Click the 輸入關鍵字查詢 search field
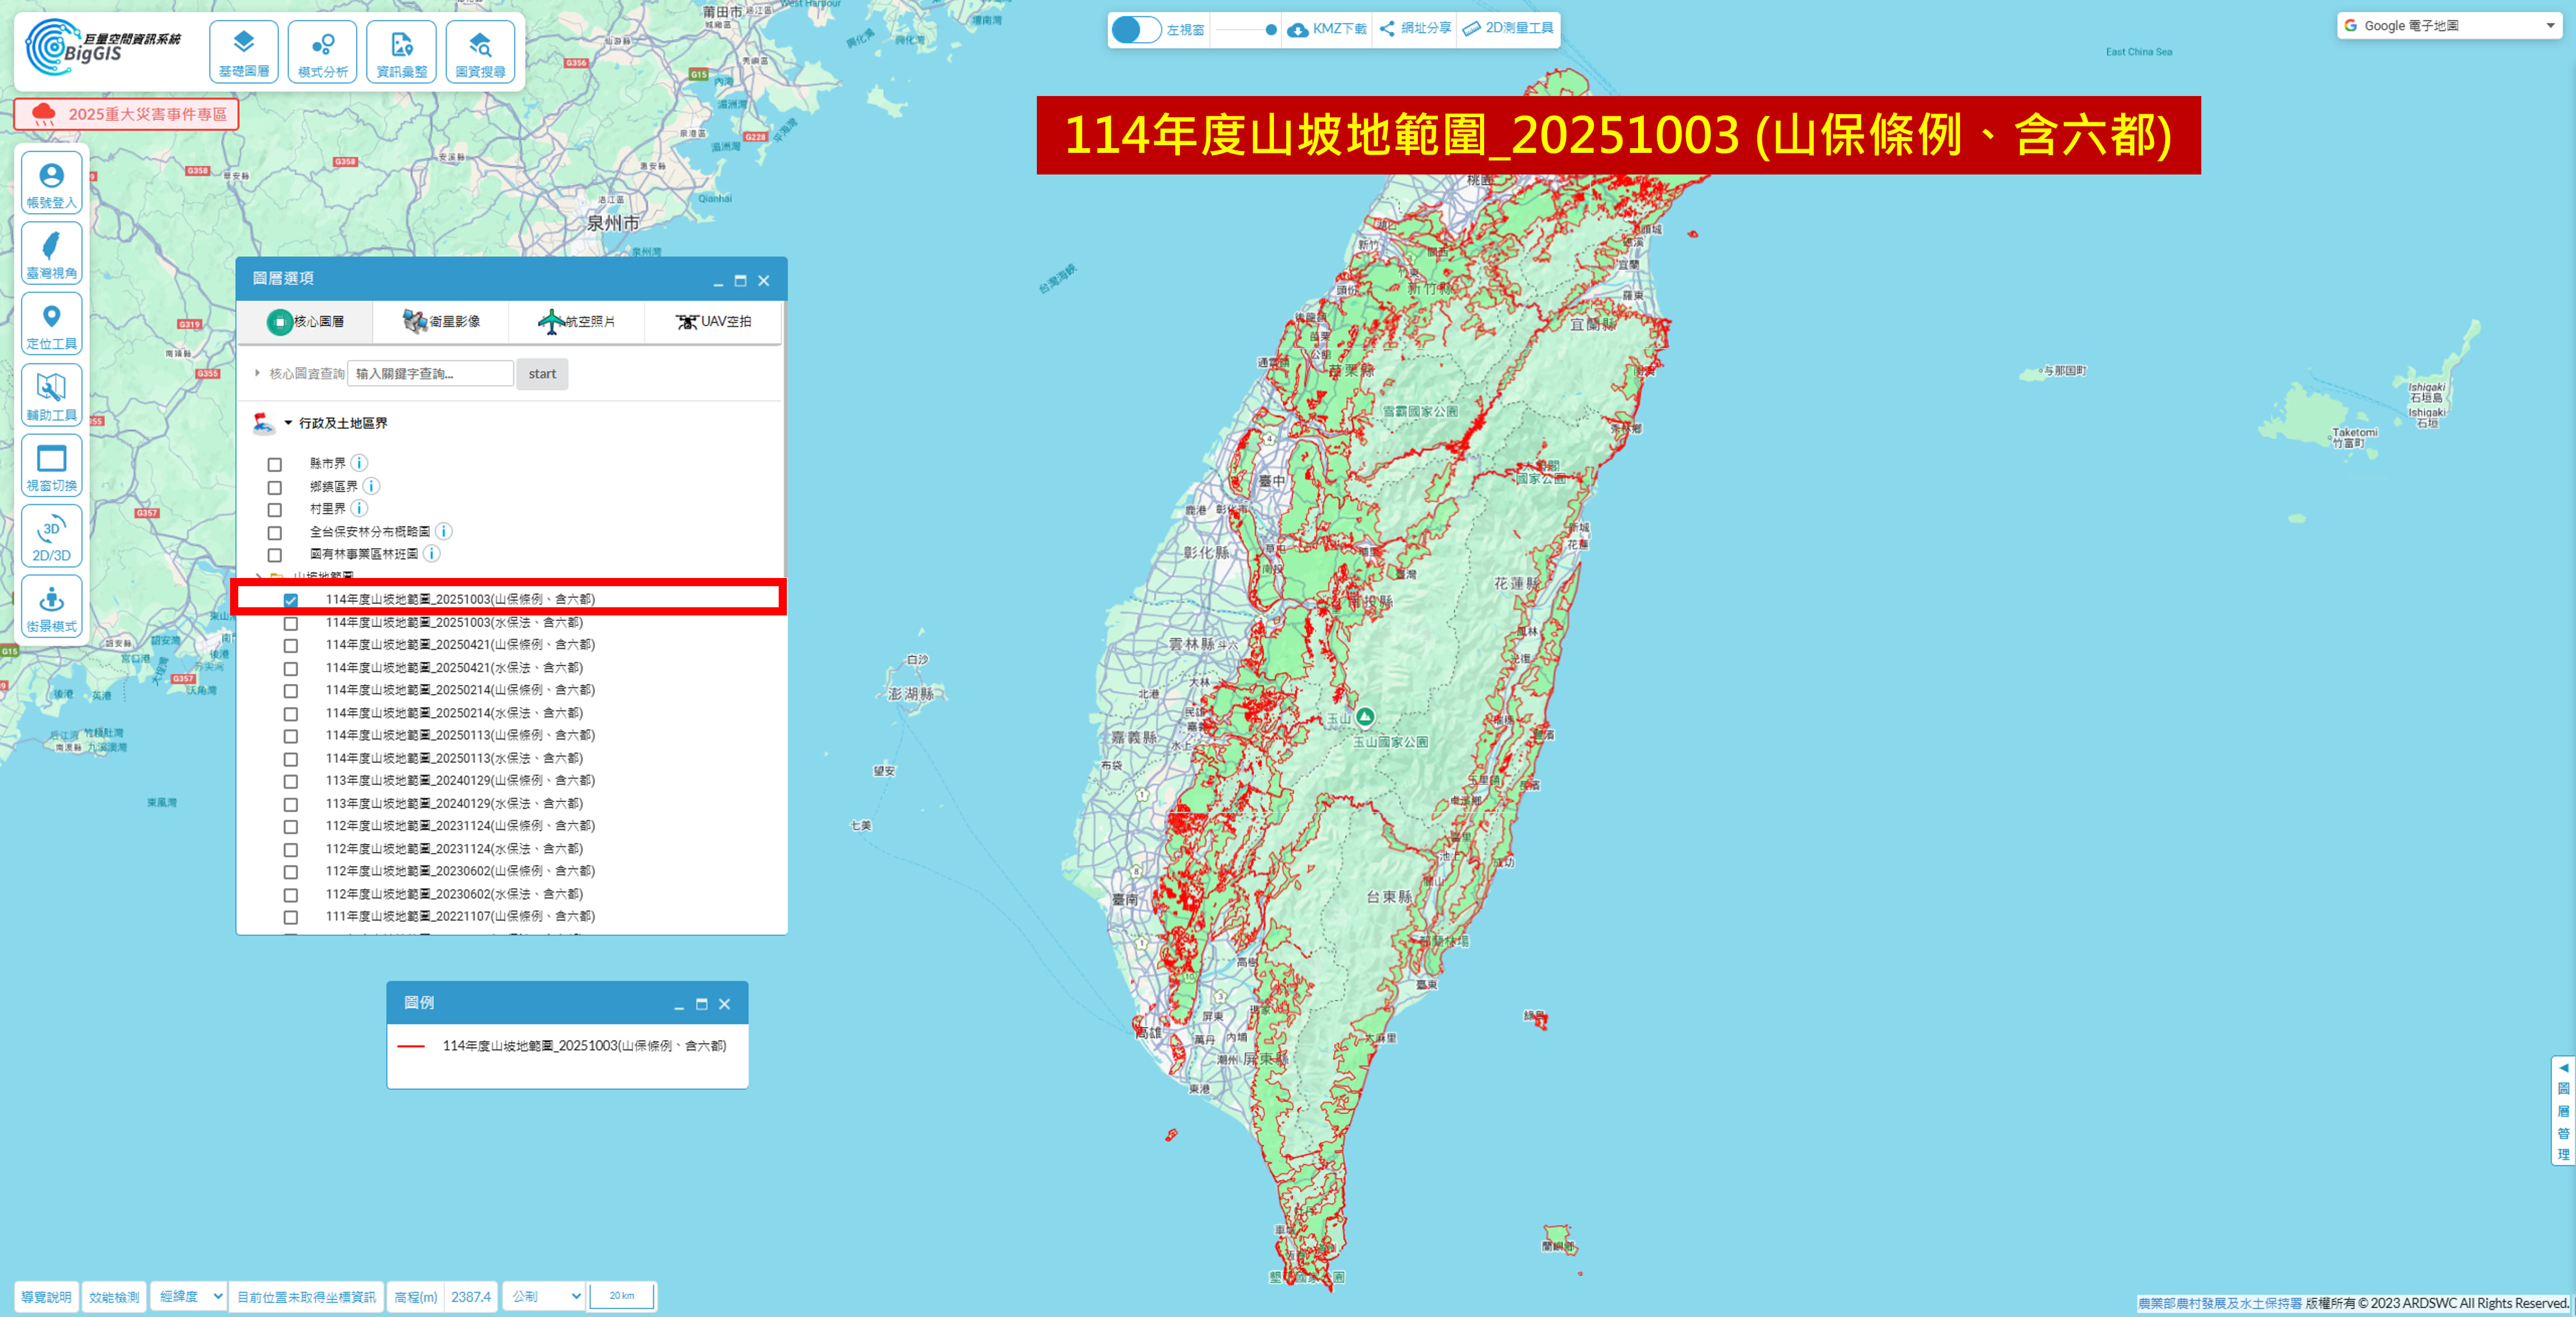 click(x=430, y=374)
